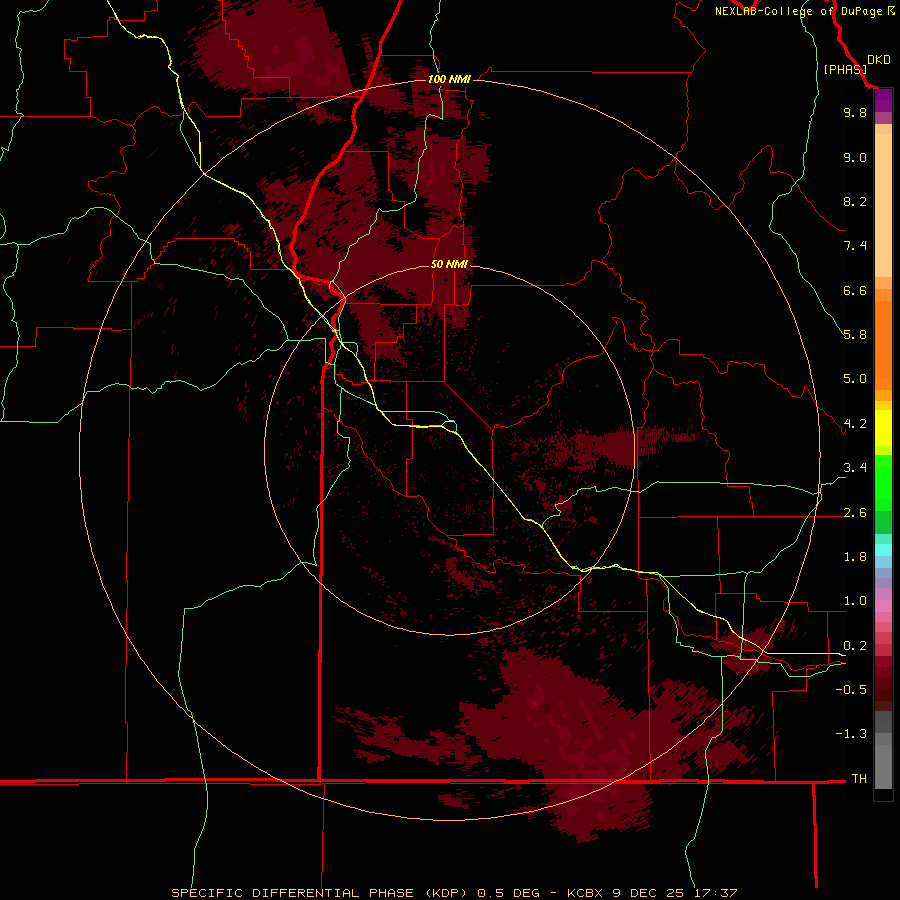Screen dimensions: 900x900
Task: Select the 7.4 scale value
Action: coord(855,246)
